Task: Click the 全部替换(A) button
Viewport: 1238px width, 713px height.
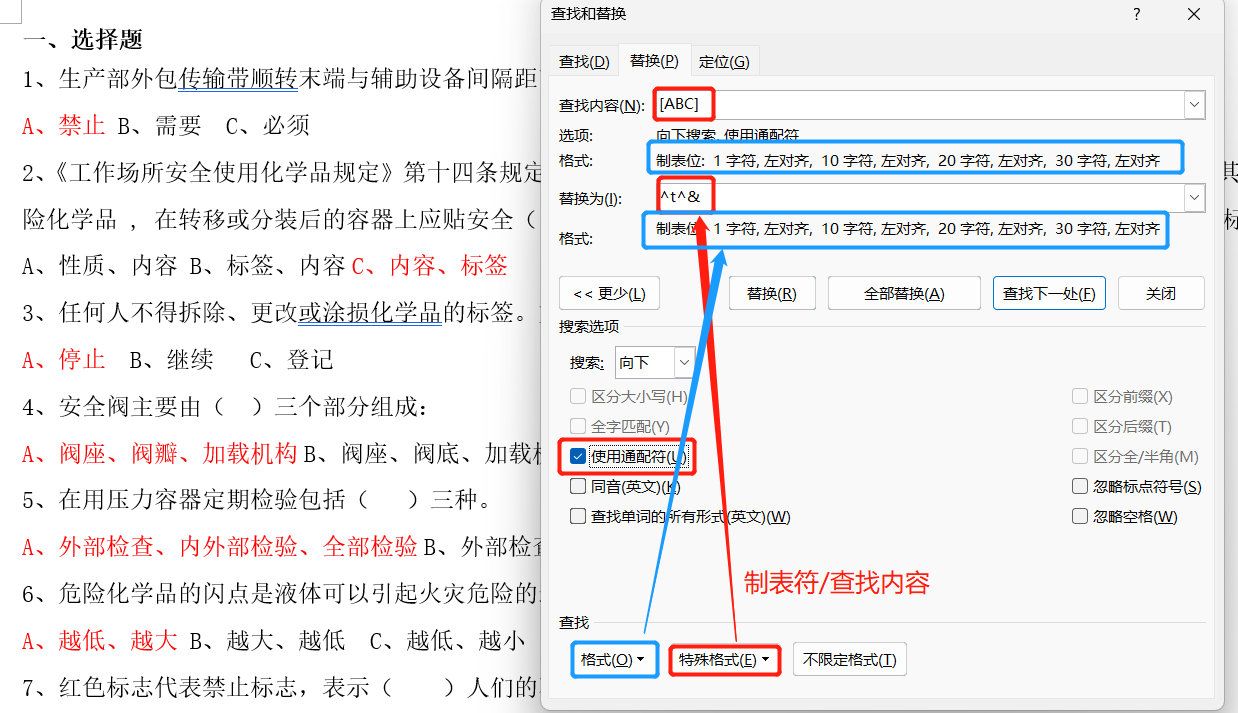Action: pos(904,294)
